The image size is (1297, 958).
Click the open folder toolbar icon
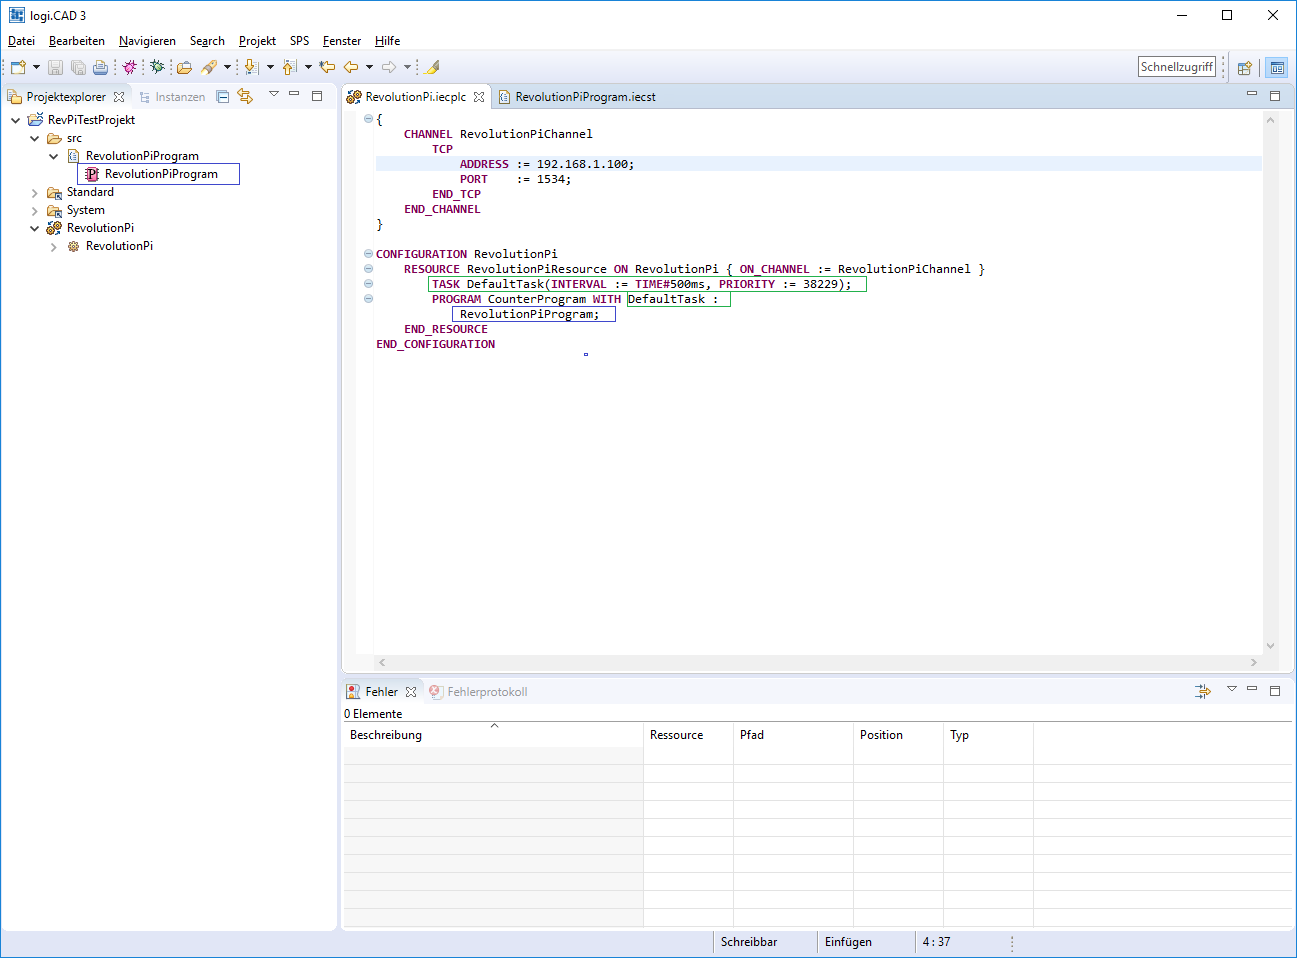pos(184,67)
